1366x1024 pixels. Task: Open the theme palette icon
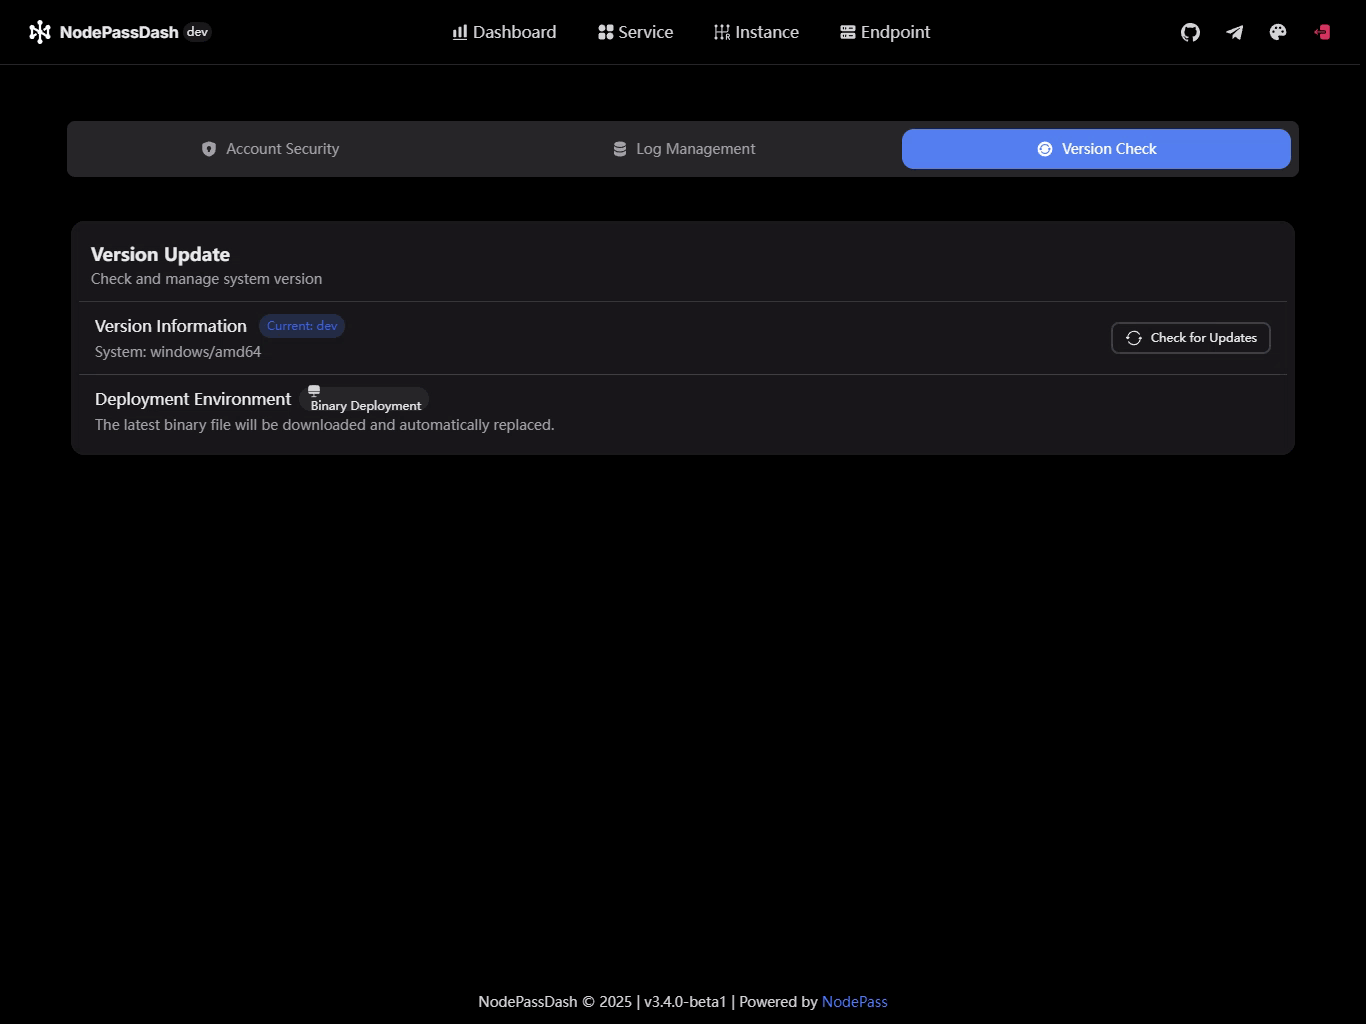[x=1278, y=32]
